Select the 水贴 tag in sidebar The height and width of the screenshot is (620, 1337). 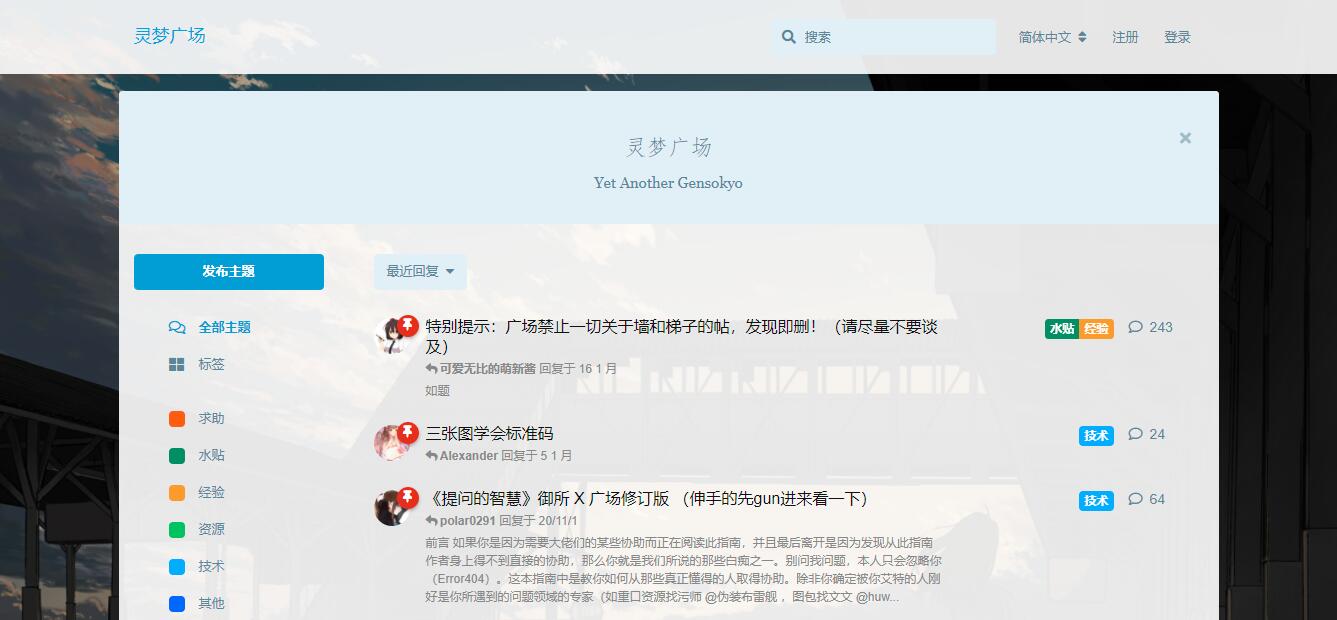[211, 455]
